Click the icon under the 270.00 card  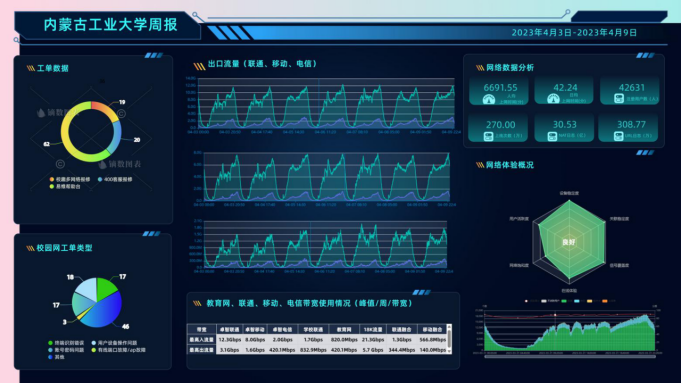[x=488, y=136]
